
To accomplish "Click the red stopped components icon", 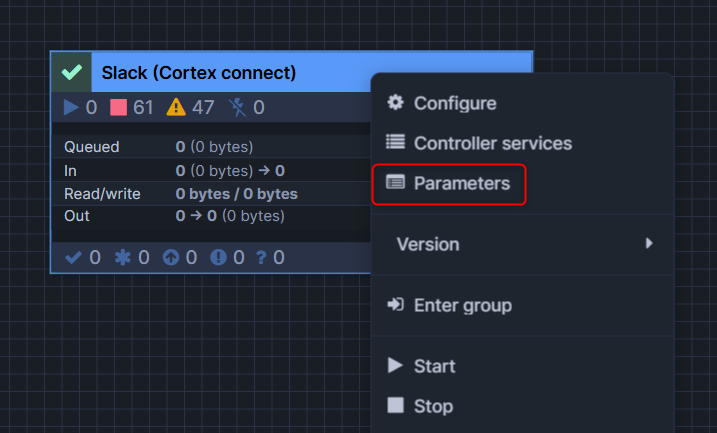I will tap(119, 107).
